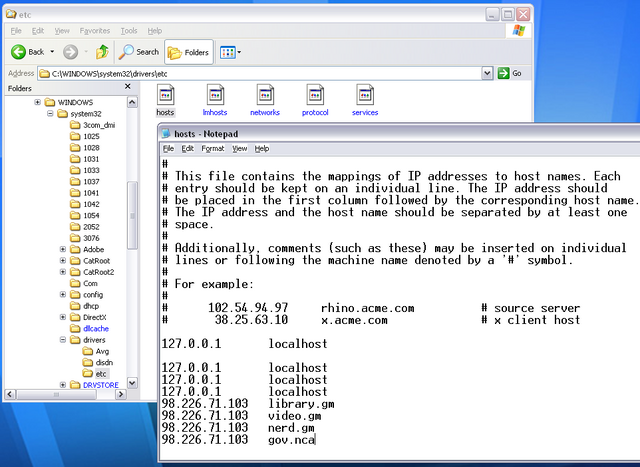The height and width of the screenshot is (467, 640).
Task: Open Explorer's View menu
Action: pos(62,31)
